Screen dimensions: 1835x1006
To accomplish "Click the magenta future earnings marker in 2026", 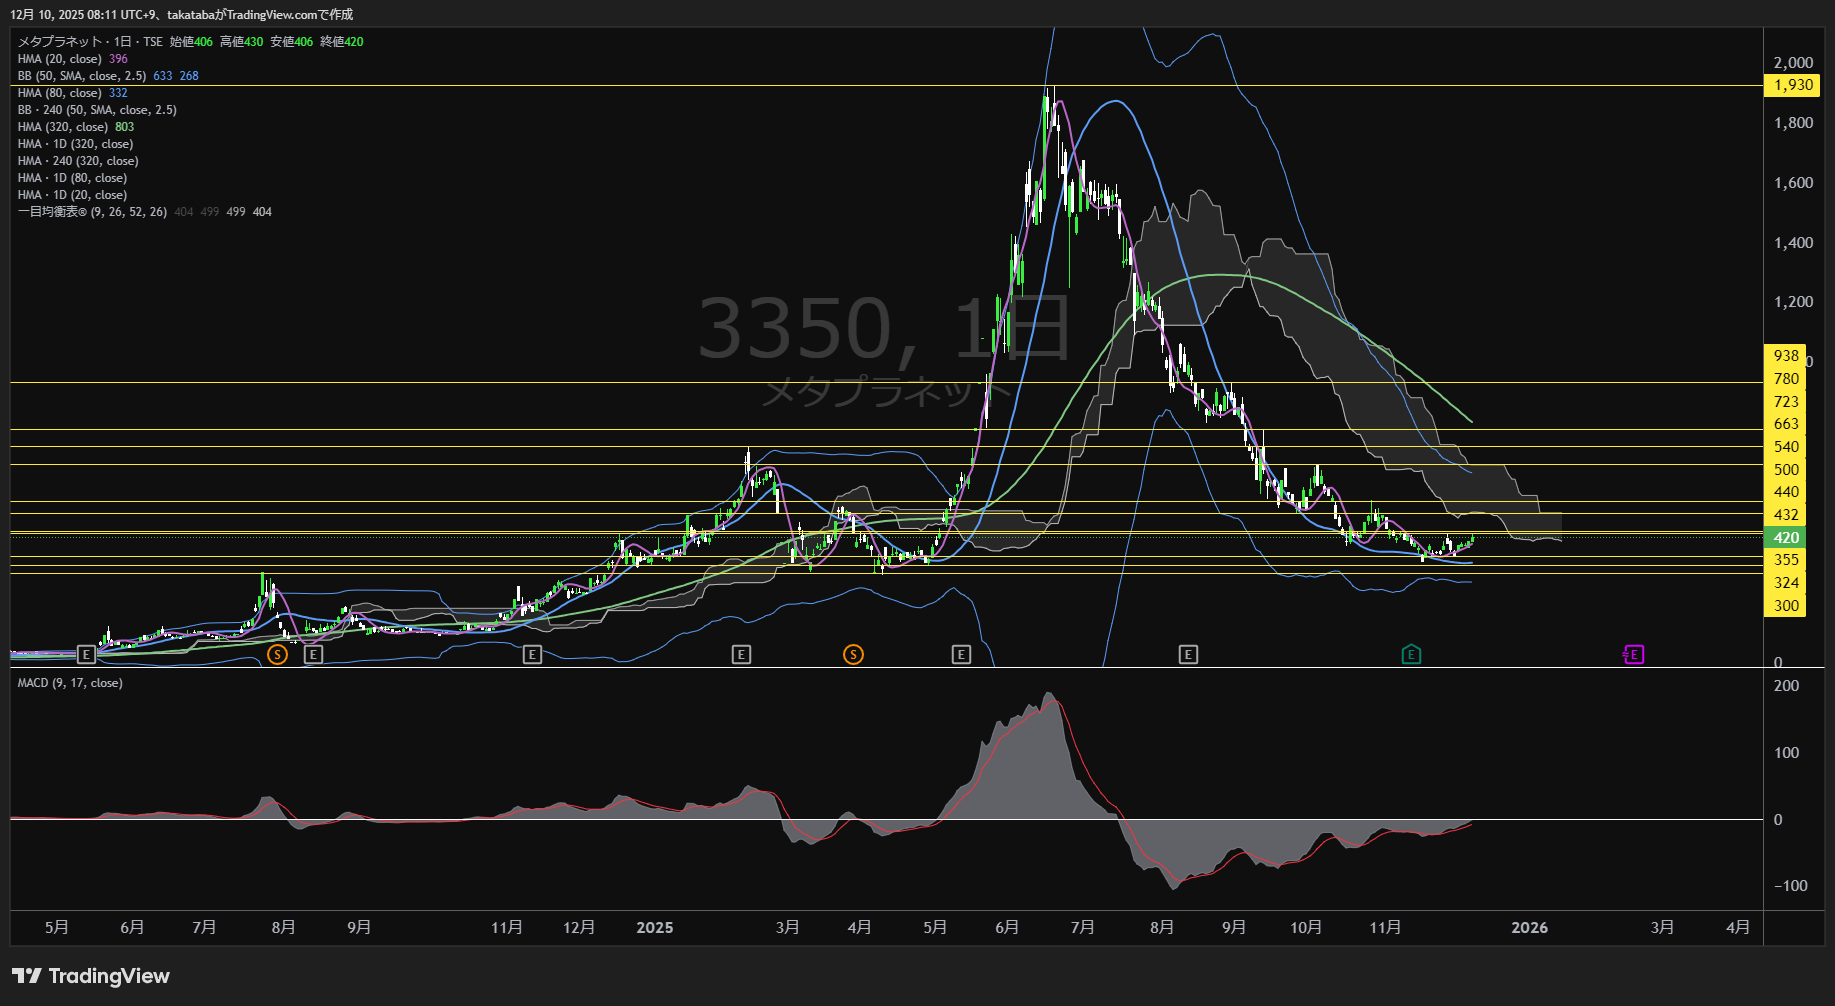I will pyautogui.click(x=1633, y=655).
